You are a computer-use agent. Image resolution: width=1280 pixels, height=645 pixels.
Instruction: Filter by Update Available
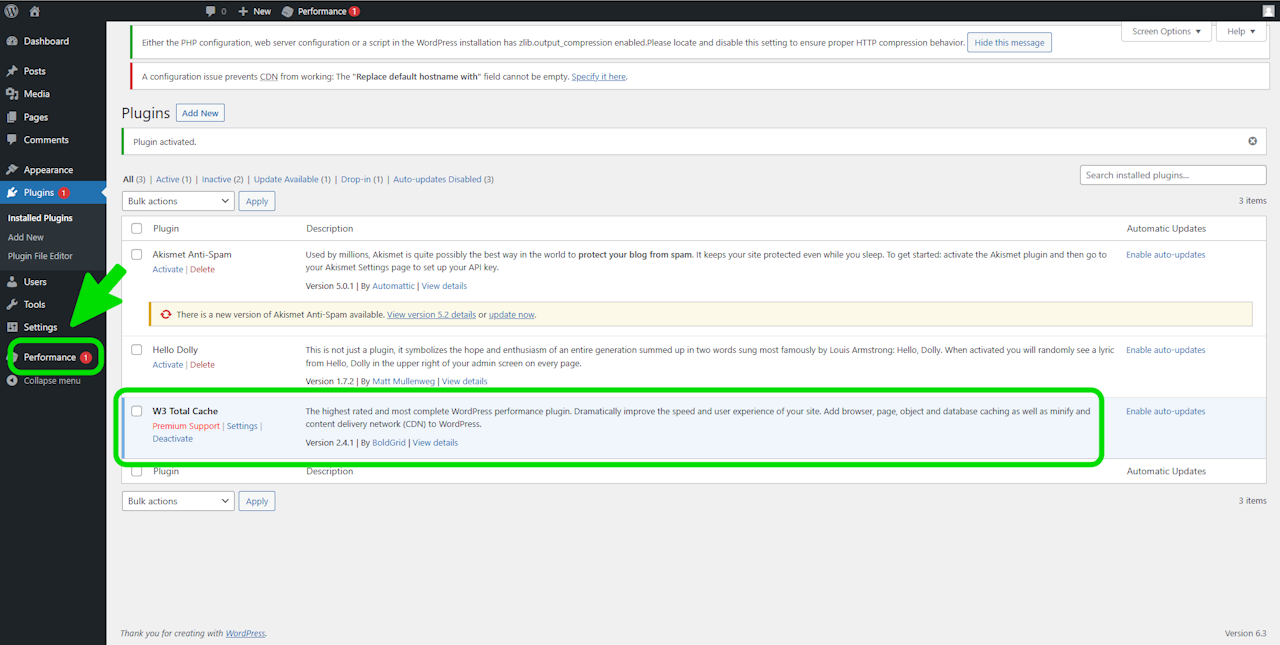pos(292,179)
